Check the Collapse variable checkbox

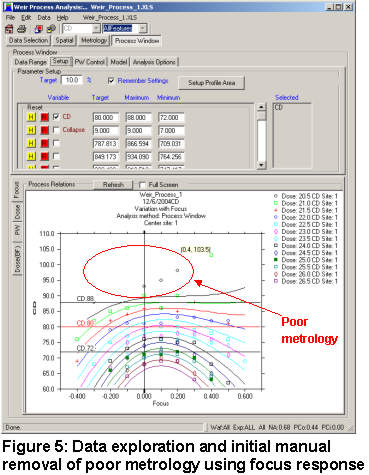(56, 130)
